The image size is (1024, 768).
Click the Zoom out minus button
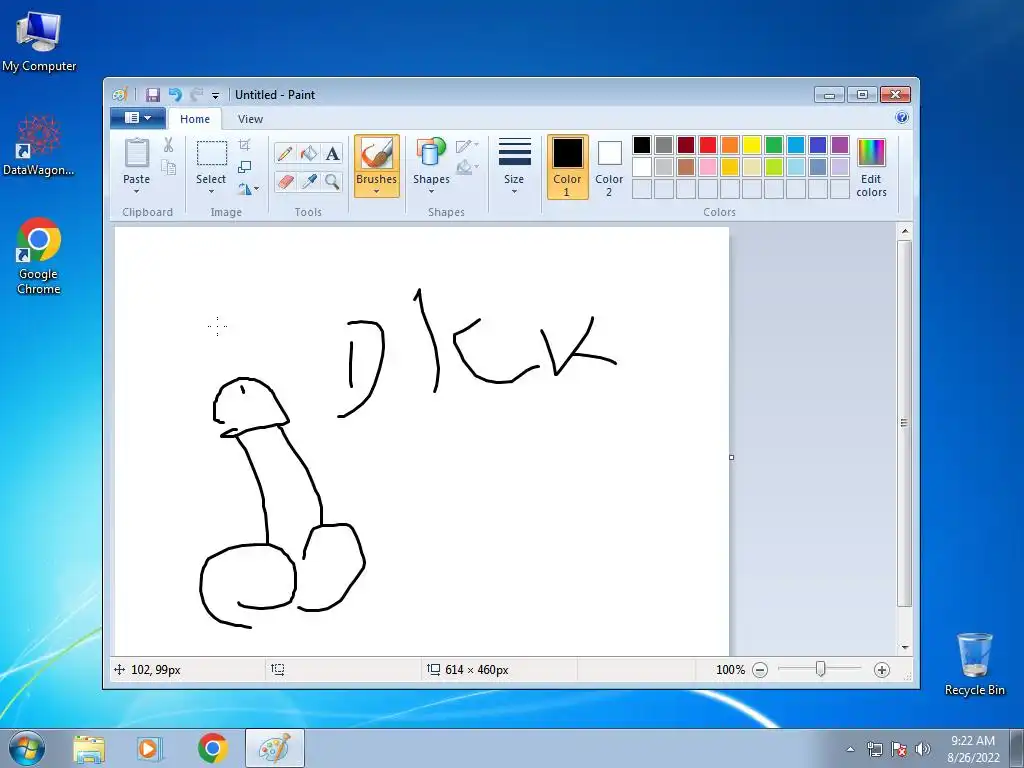760,670
